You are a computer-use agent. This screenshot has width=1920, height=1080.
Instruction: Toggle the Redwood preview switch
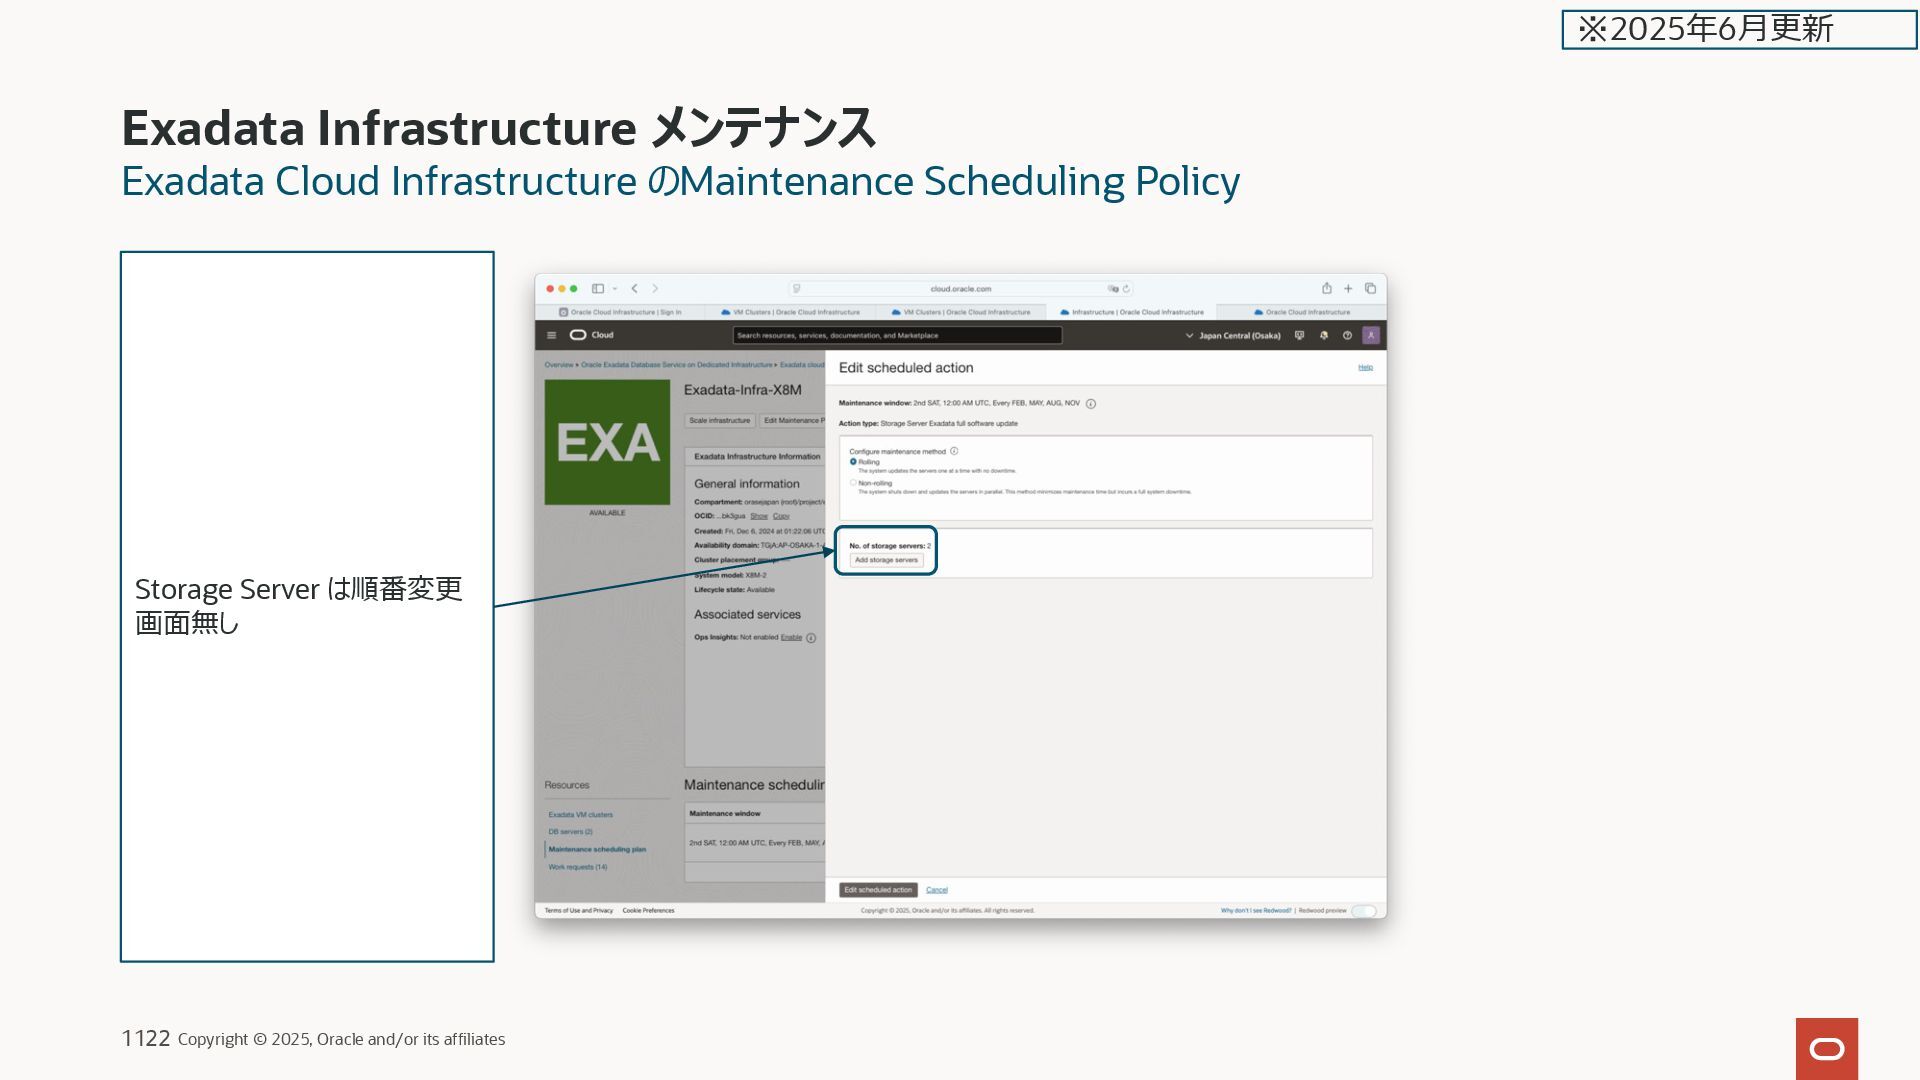[1364, 911]
